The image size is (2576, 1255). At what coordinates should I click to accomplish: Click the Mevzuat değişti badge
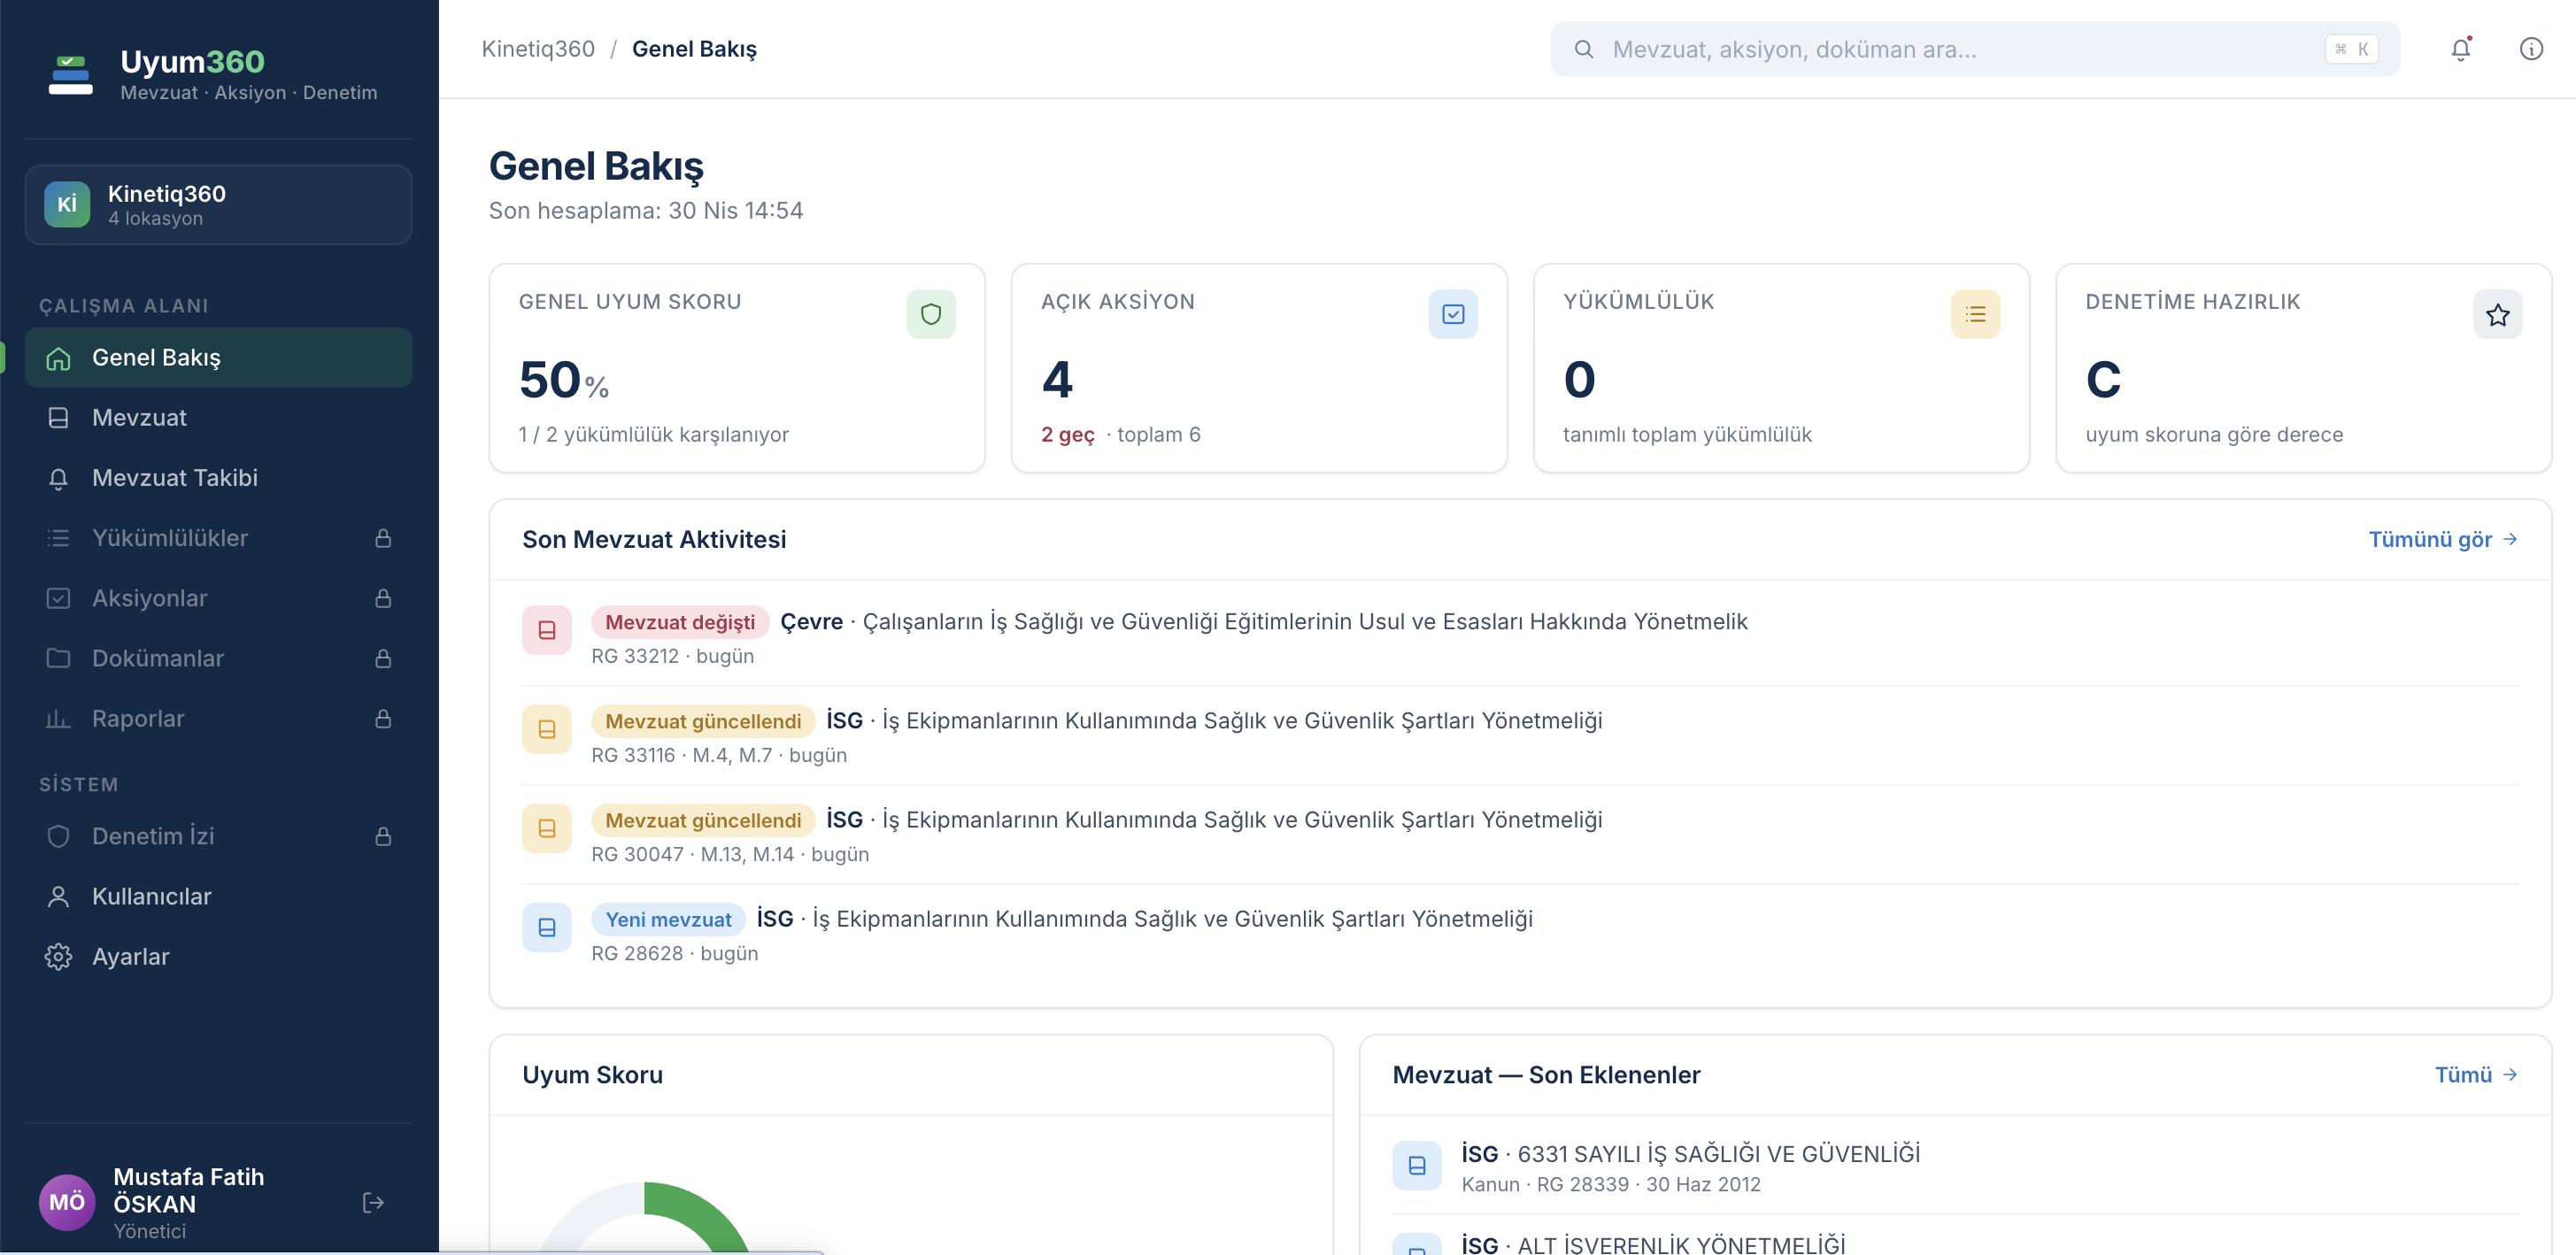click(x=680, y=622)
